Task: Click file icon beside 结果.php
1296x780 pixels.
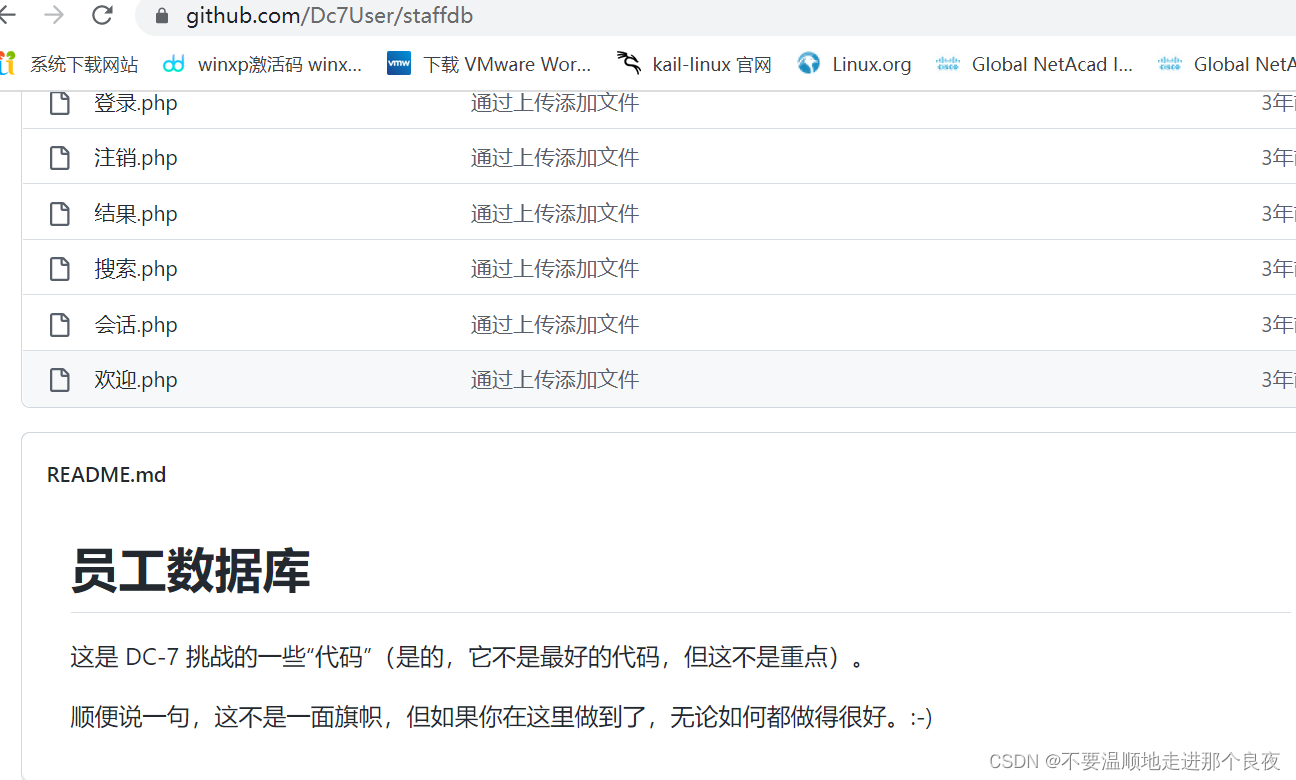Action: pyautogui.click(x=60, y=214)
